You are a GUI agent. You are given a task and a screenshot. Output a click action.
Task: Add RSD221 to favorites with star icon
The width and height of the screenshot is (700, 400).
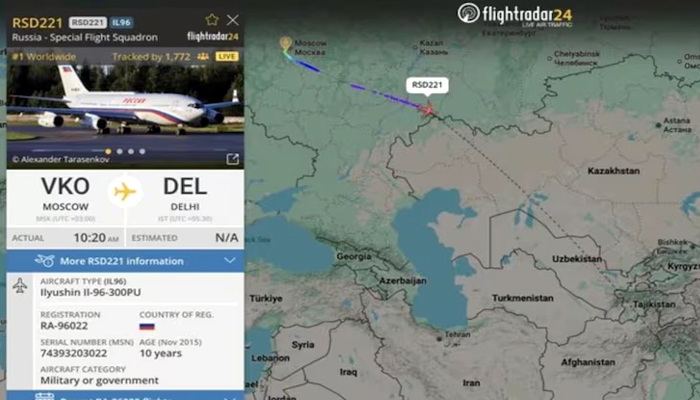pyautogui.click(x=212, y=20)
